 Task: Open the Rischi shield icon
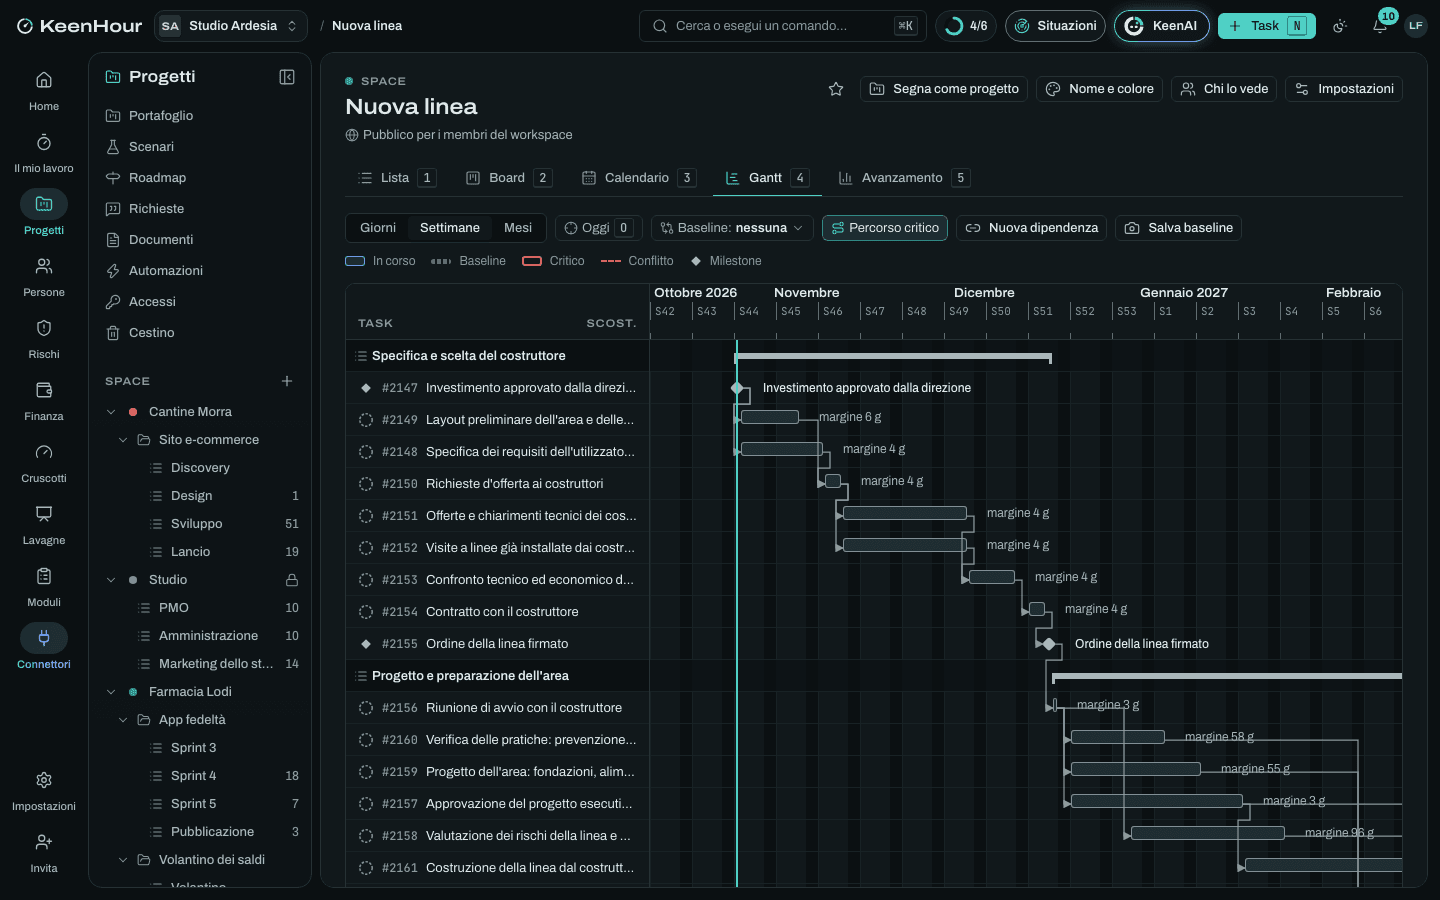[44, 328]
